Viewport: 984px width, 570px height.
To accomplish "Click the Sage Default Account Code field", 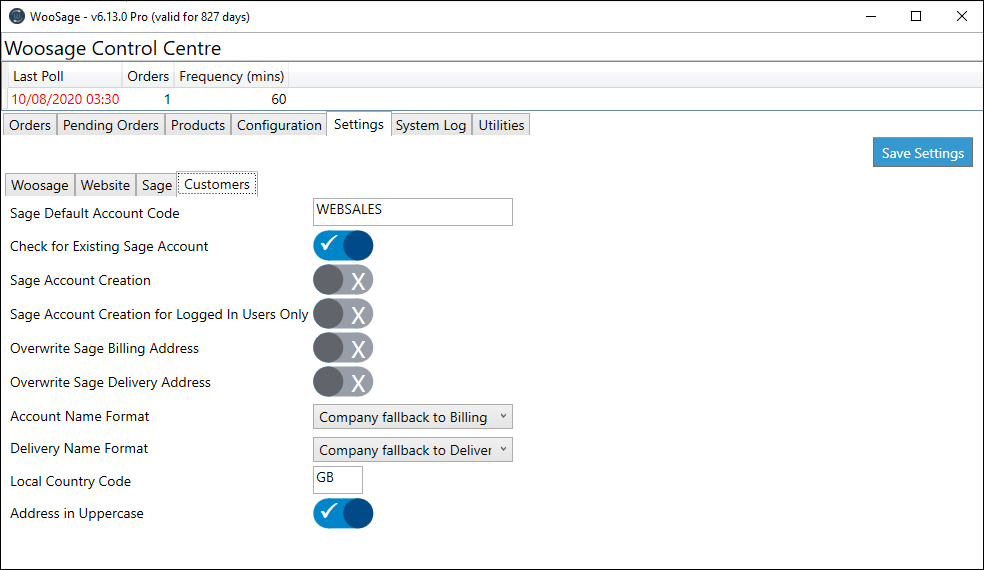I will click(413, 212).
